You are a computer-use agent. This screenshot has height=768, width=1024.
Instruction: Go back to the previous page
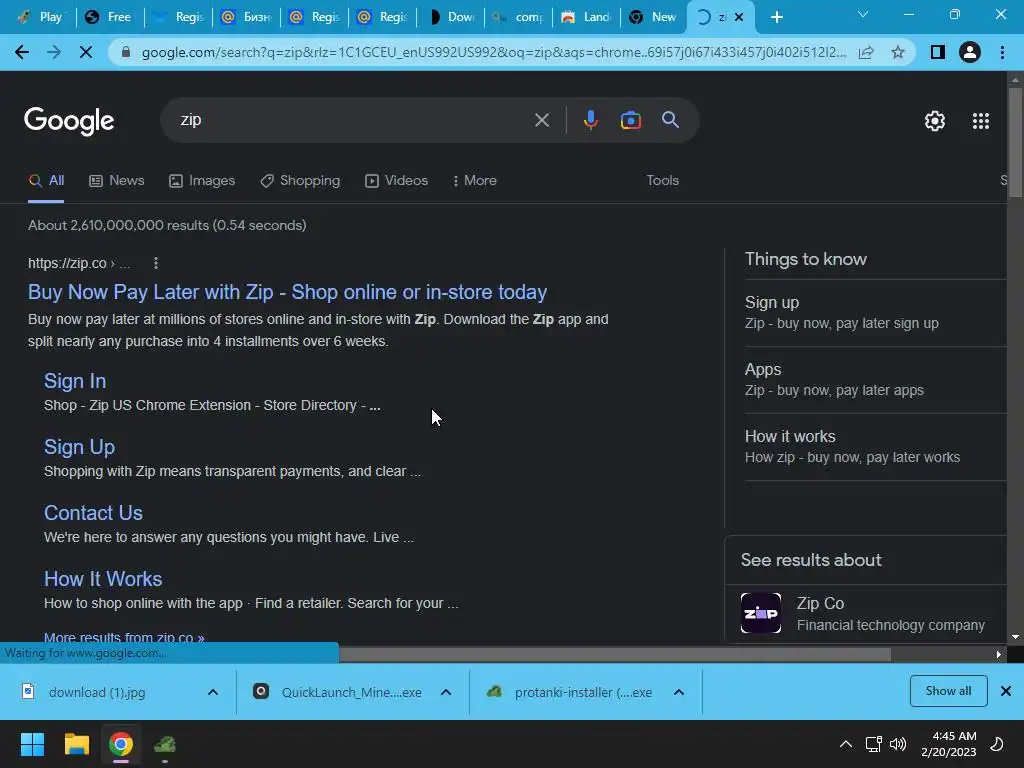tap(22, 52)
